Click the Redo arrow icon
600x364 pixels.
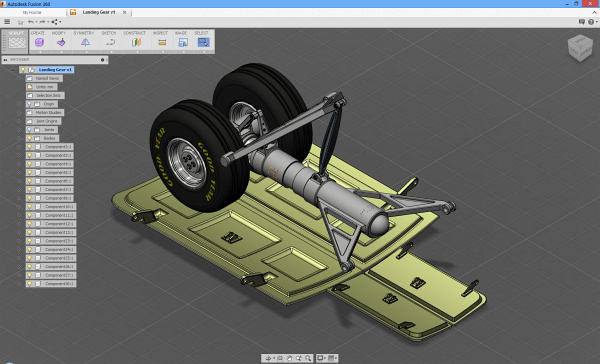42,22
